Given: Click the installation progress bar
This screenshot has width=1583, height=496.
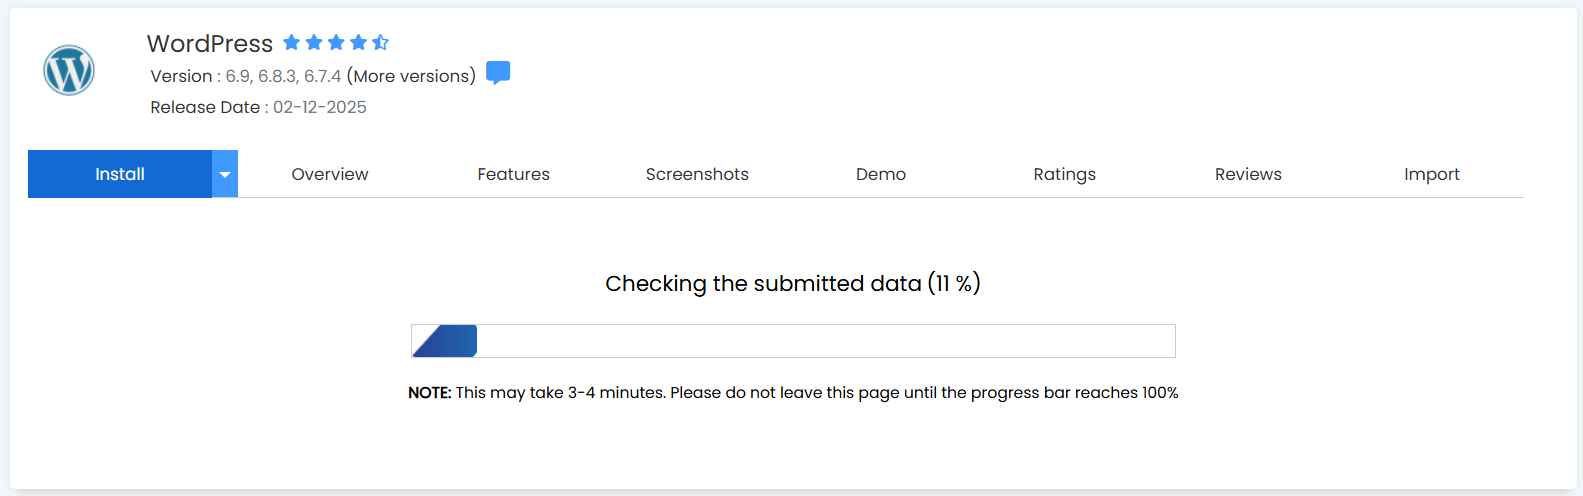Looking at the screenshot, I should 793,341.
